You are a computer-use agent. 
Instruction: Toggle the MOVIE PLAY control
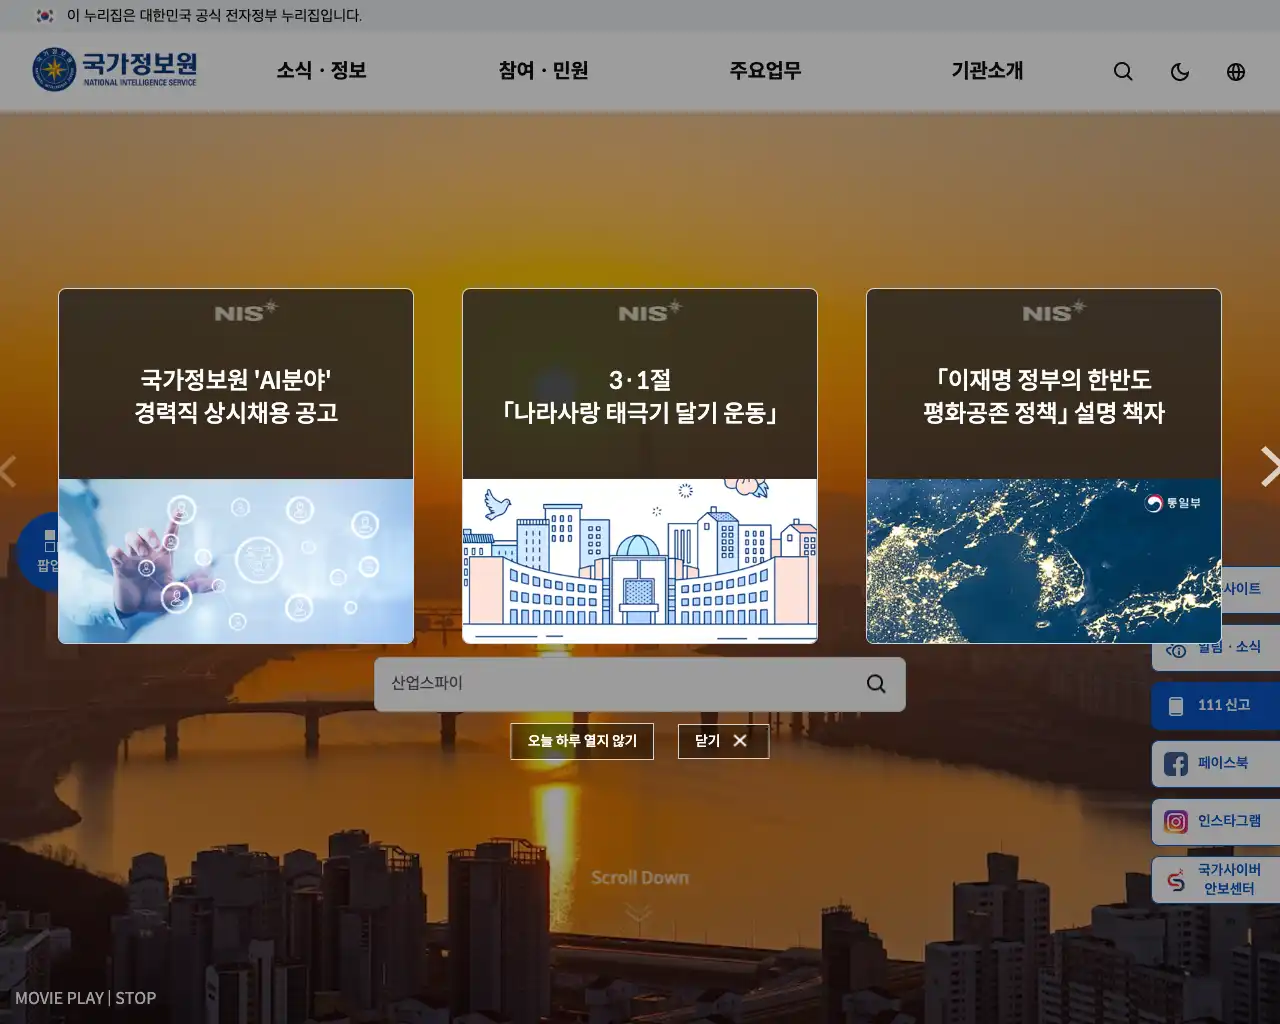tap(57, 997)
